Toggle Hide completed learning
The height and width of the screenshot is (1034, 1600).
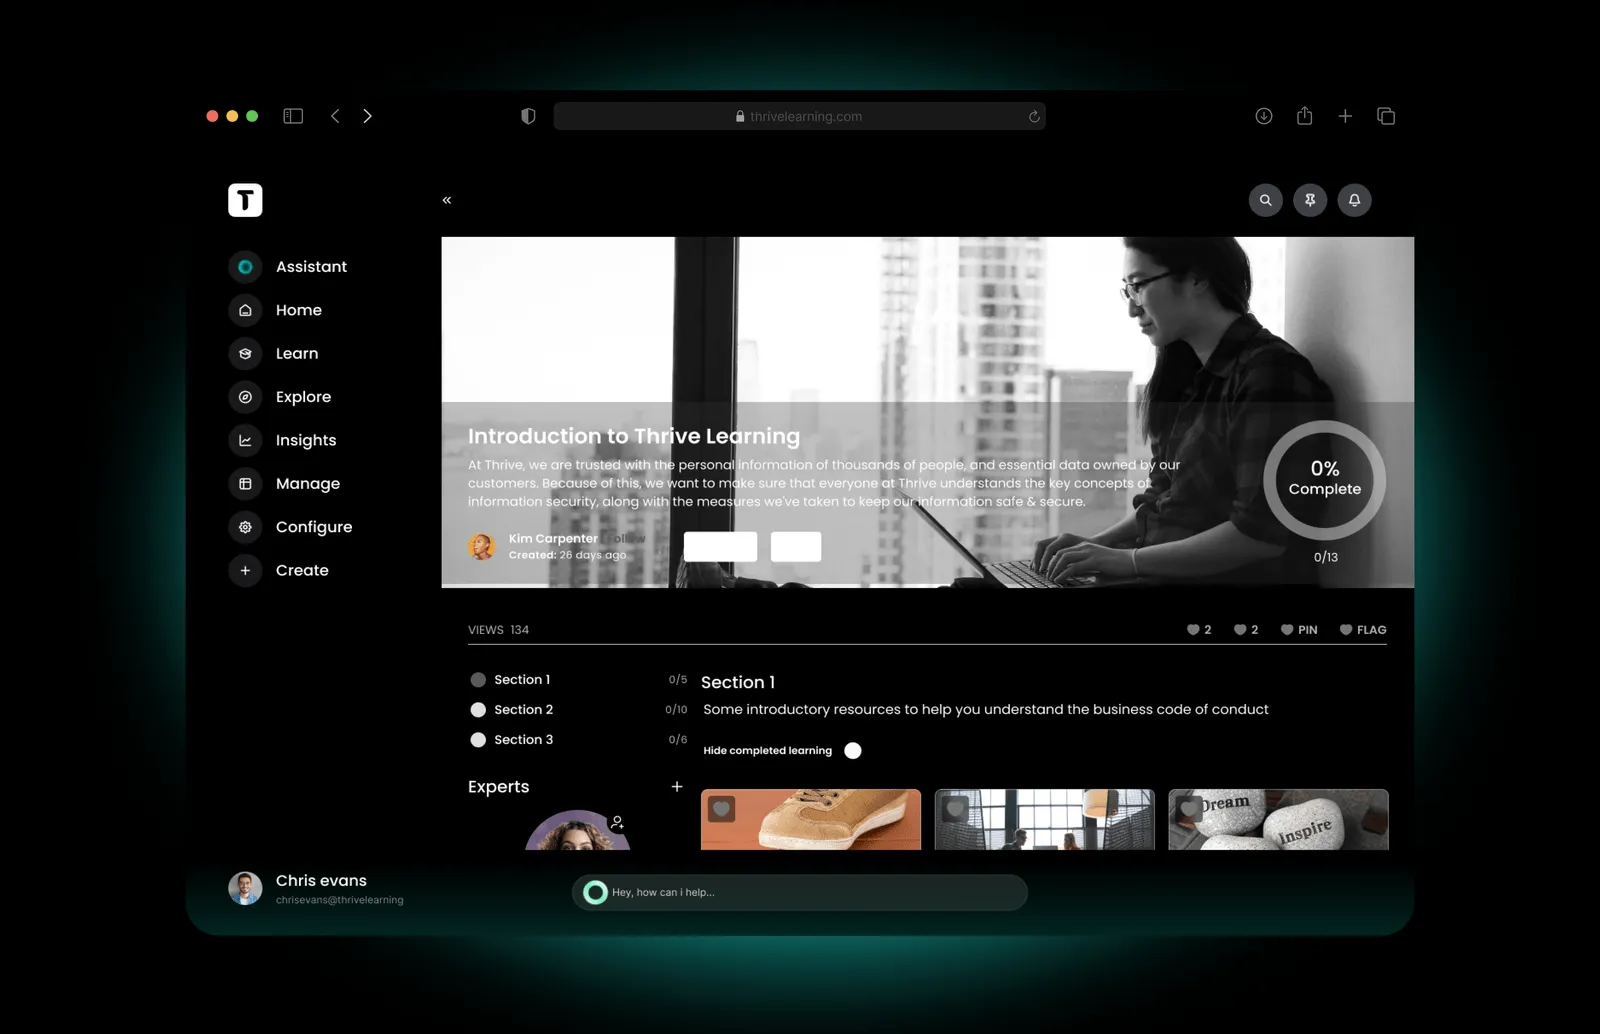click(x=853, y=751)
